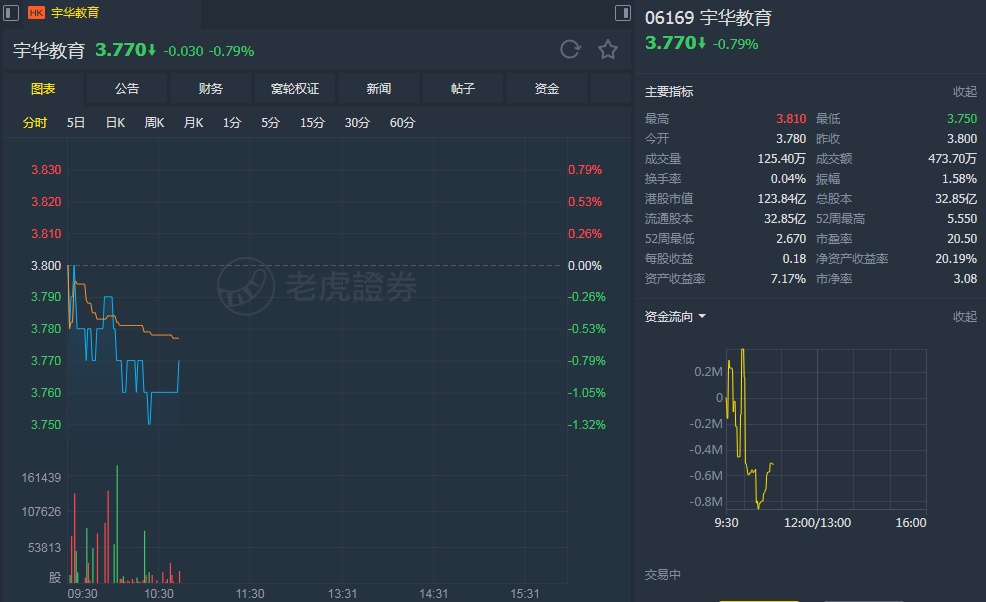The height and width of the screenshot is (602, 986).
Task: Click the refresh quote icon
Action: (570, 50)
